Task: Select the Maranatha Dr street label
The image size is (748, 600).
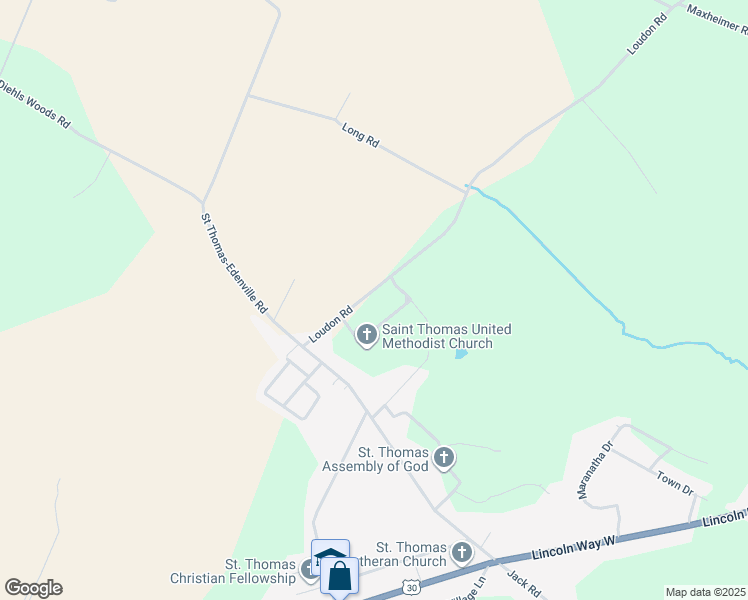Action: 595,470
